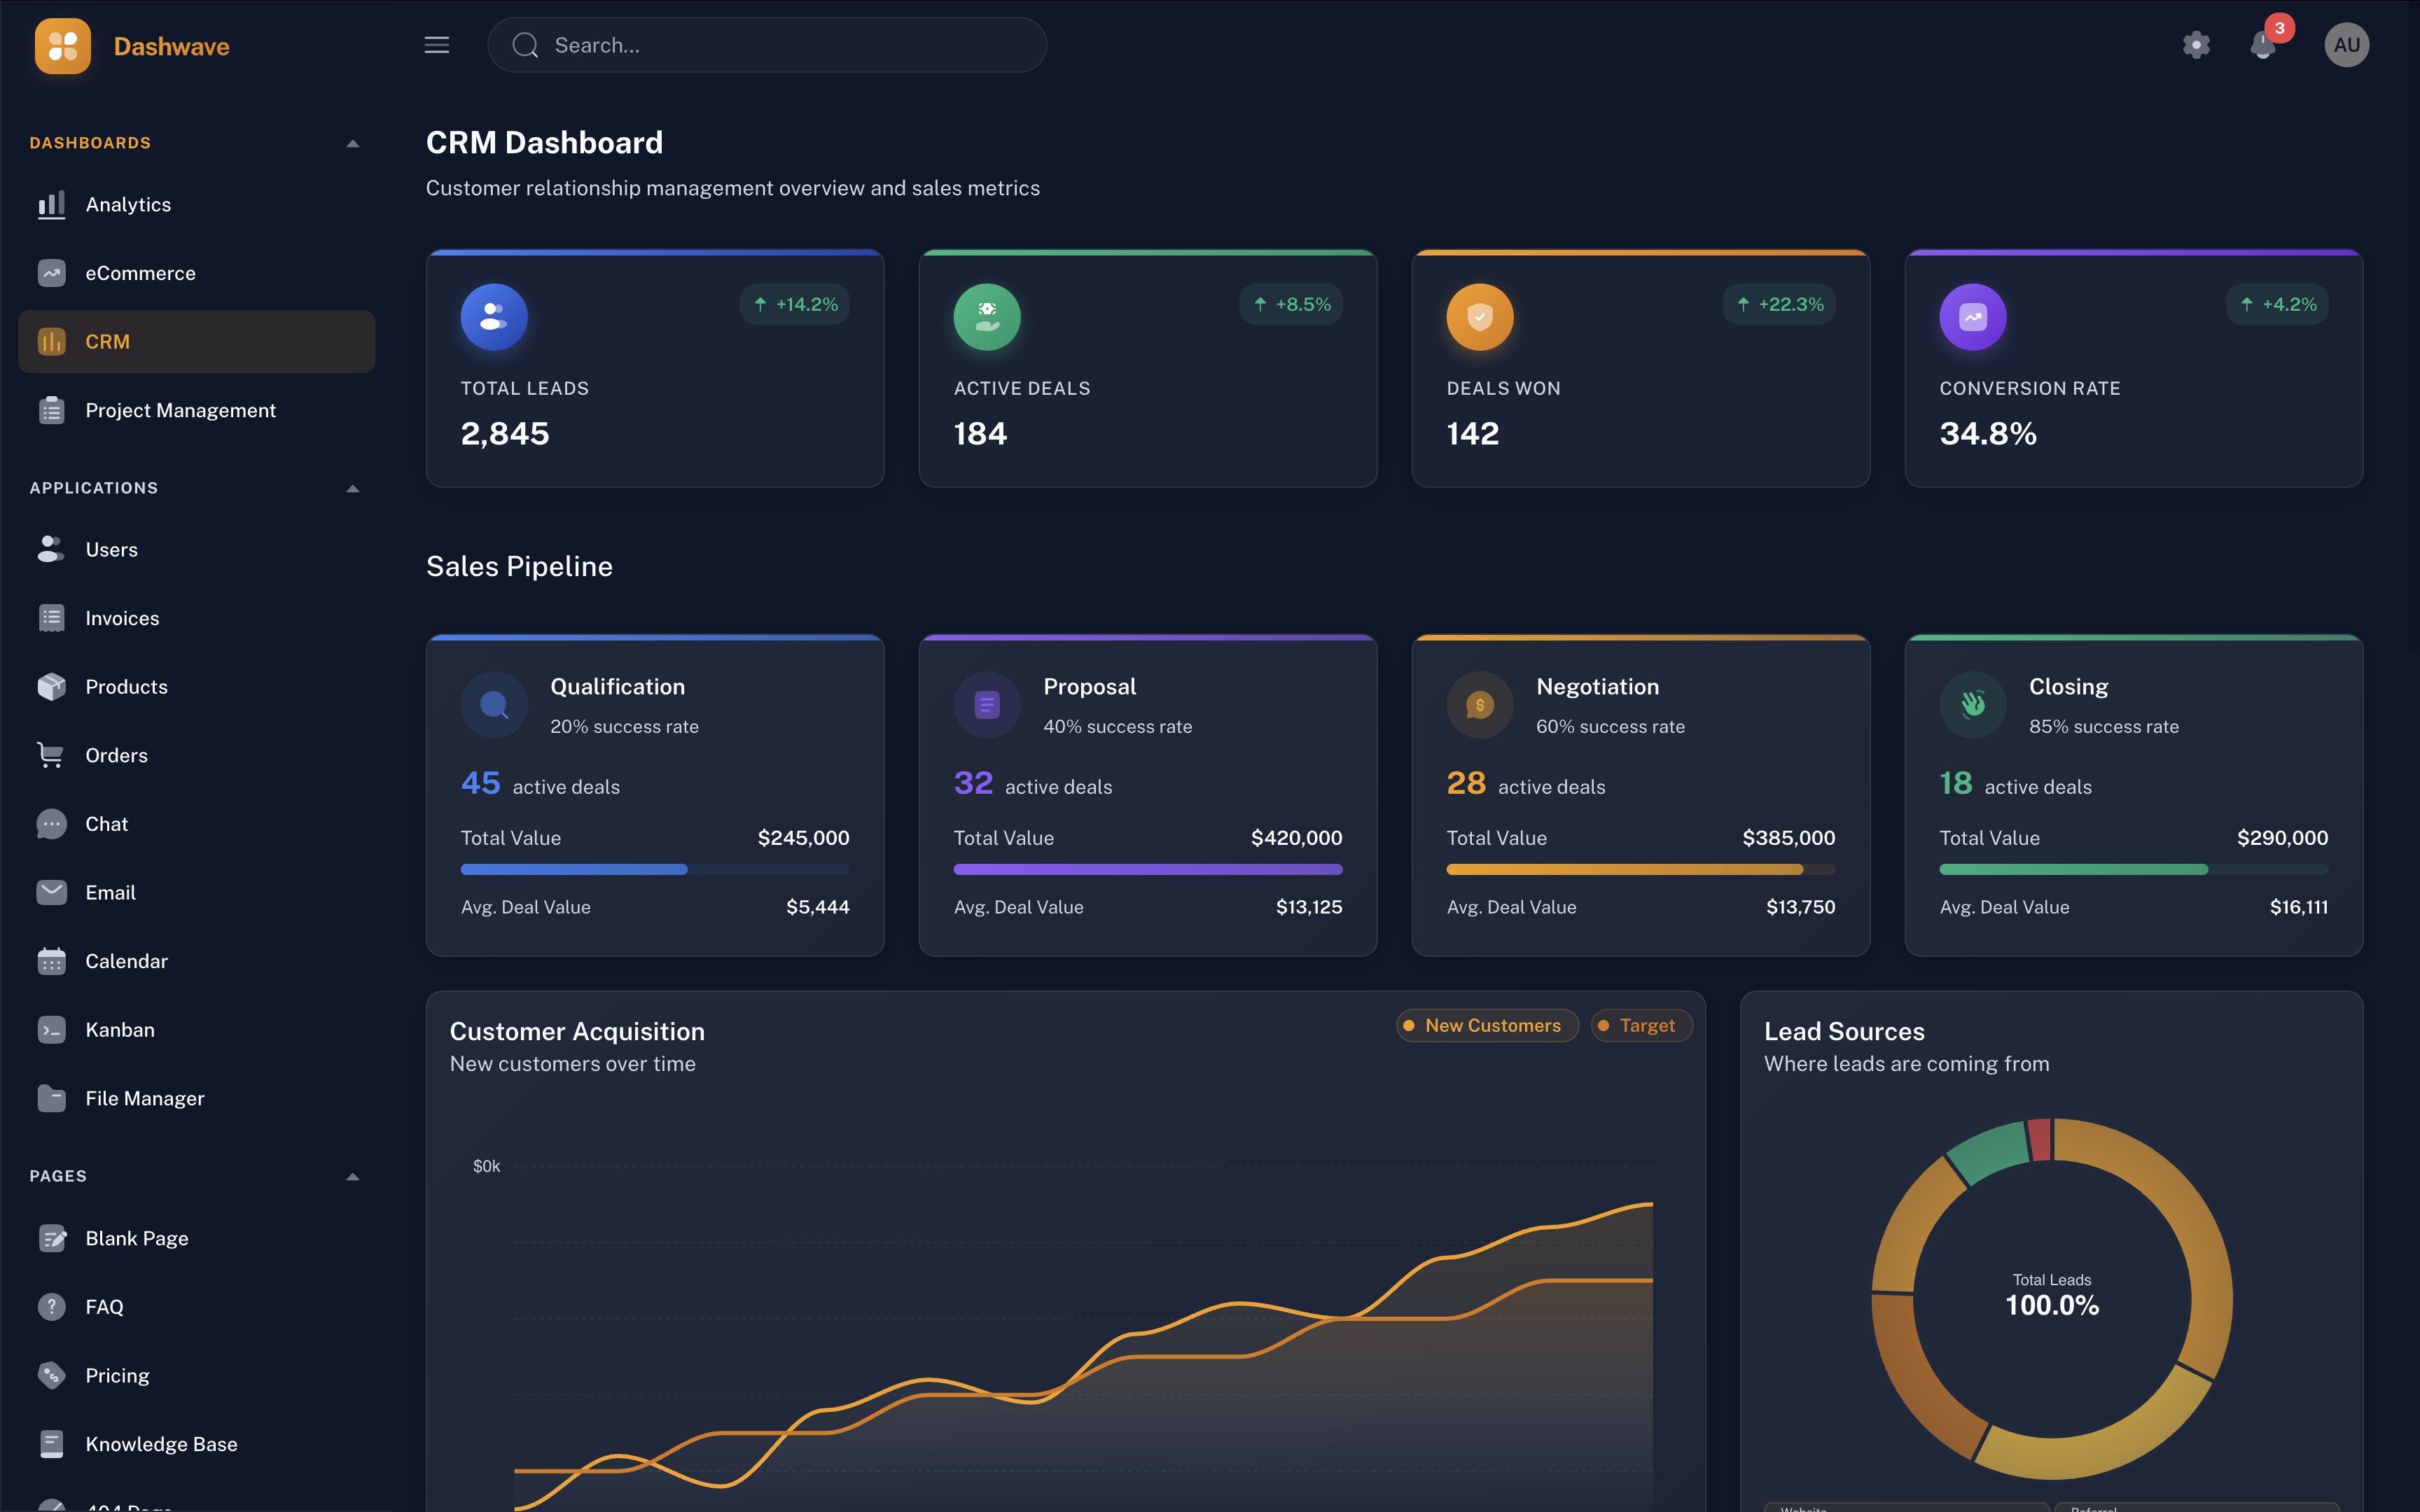Collapse the Pages sidebar section
2420x1512 pixels.
coord(352,1177)
